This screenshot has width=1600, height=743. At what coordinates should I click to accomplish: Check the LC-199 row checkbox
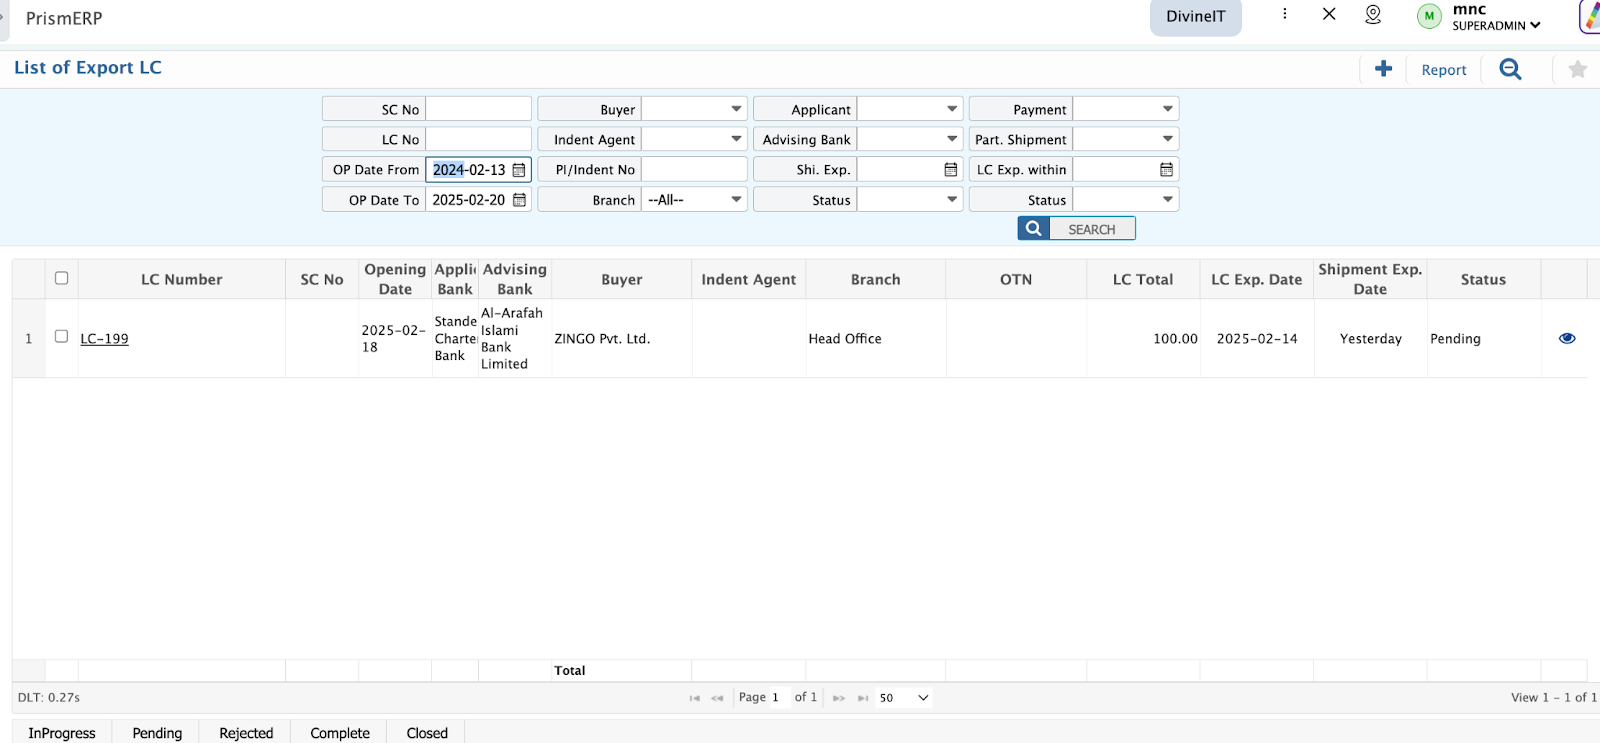(61, 336)
